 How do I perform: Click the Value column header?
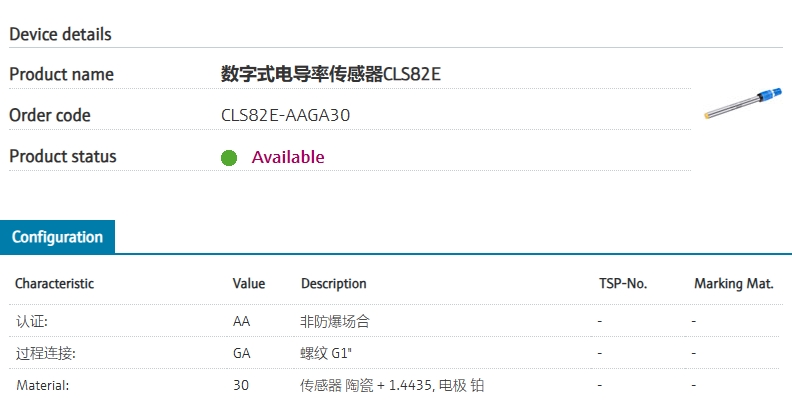[249, 283]
